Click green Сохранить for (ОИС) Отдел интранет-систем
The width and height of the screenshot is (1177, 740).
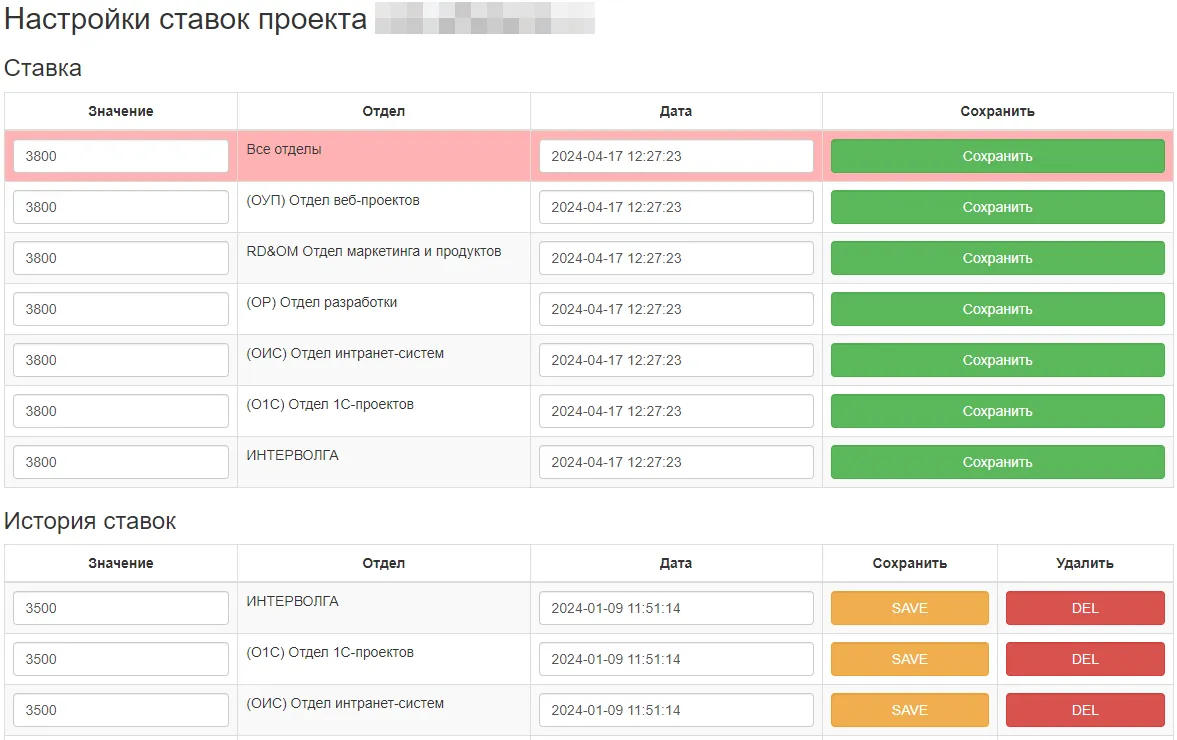pos(997,360)
